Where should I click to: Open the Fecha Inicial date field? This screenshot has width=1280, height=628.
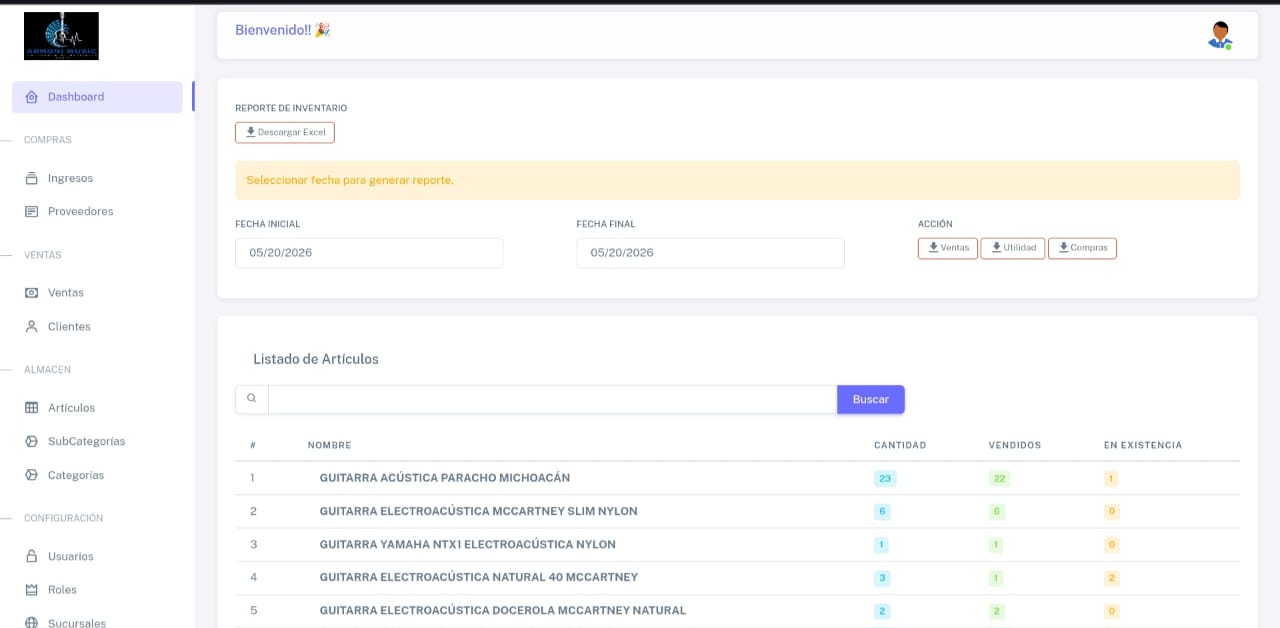tap(369, 253)
